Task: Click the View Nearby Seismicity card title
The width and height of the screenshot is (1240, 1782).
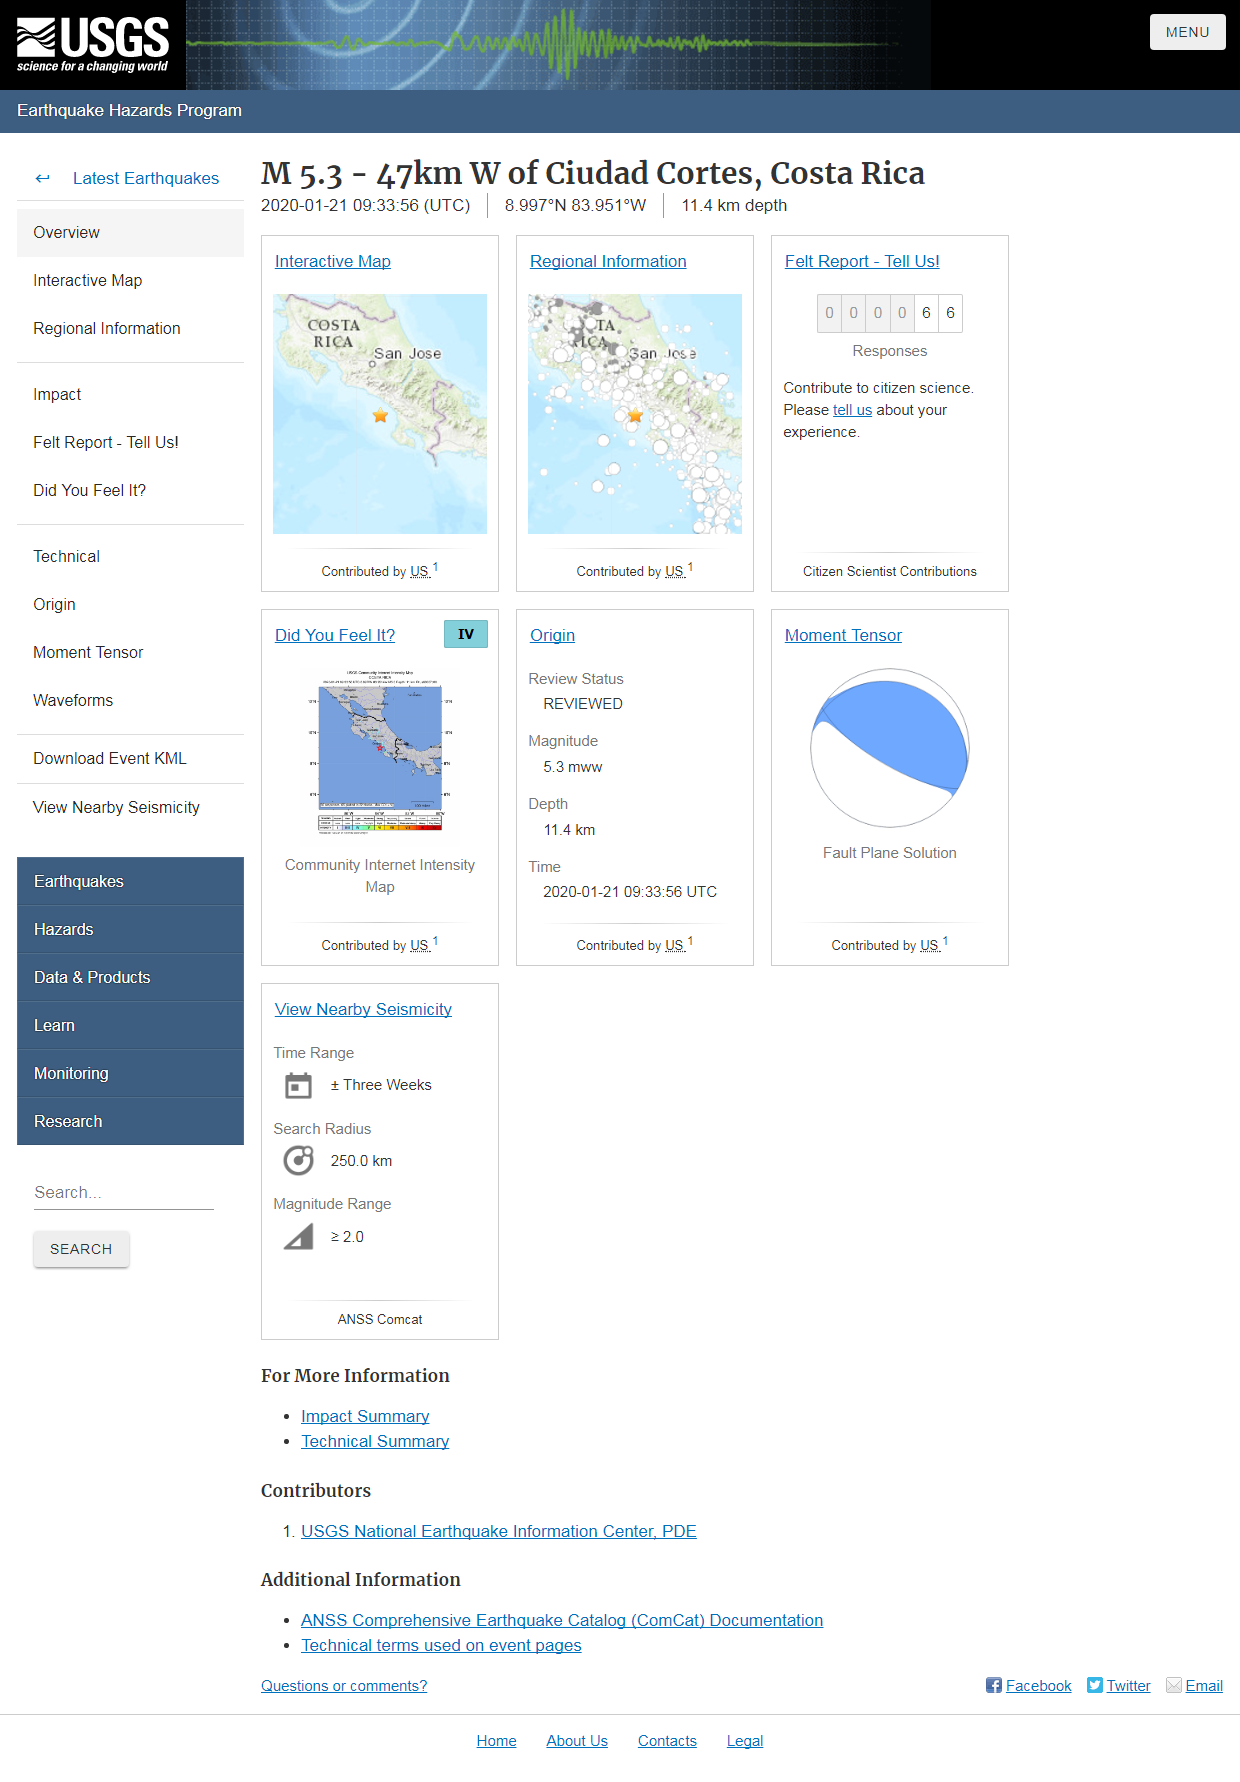Action: [363, 1009]
